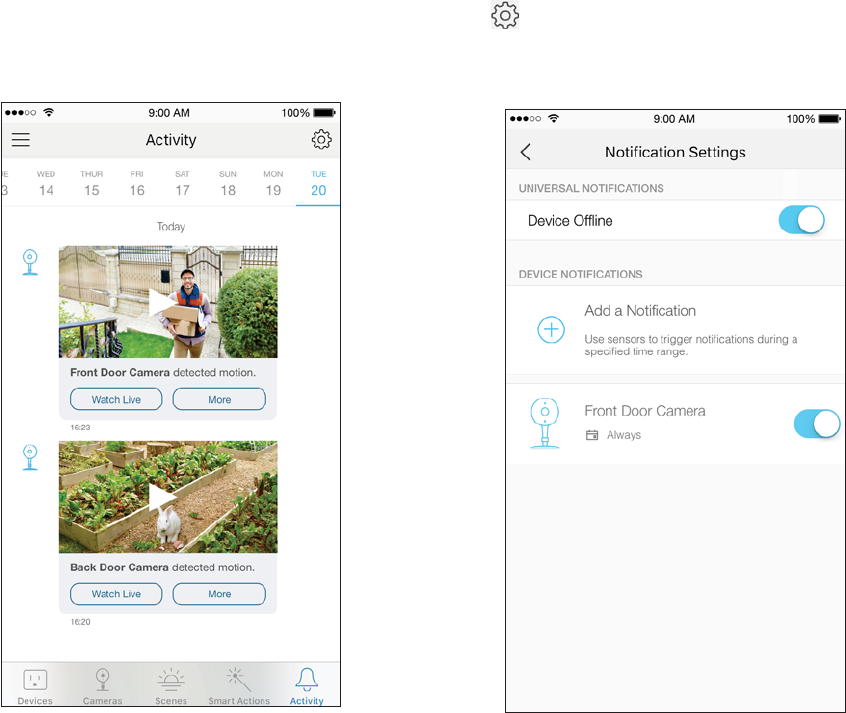Image resolution: width=846 pixels, height=713 pixels.
Task: Switch to the Smart Actions tab
Action: pos(239,687)
